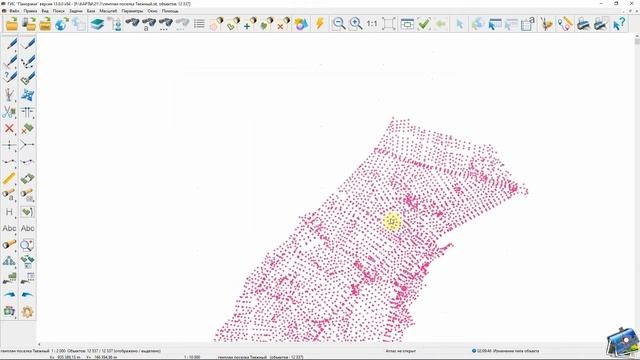
Task: Open the Вид menu
Action: tap(45, 11)
